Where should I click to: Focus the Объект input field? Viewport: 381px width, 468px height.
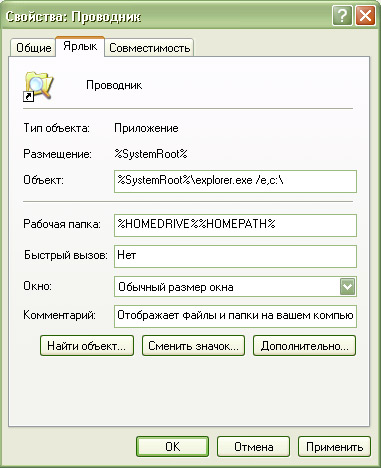tap(235, 181)
